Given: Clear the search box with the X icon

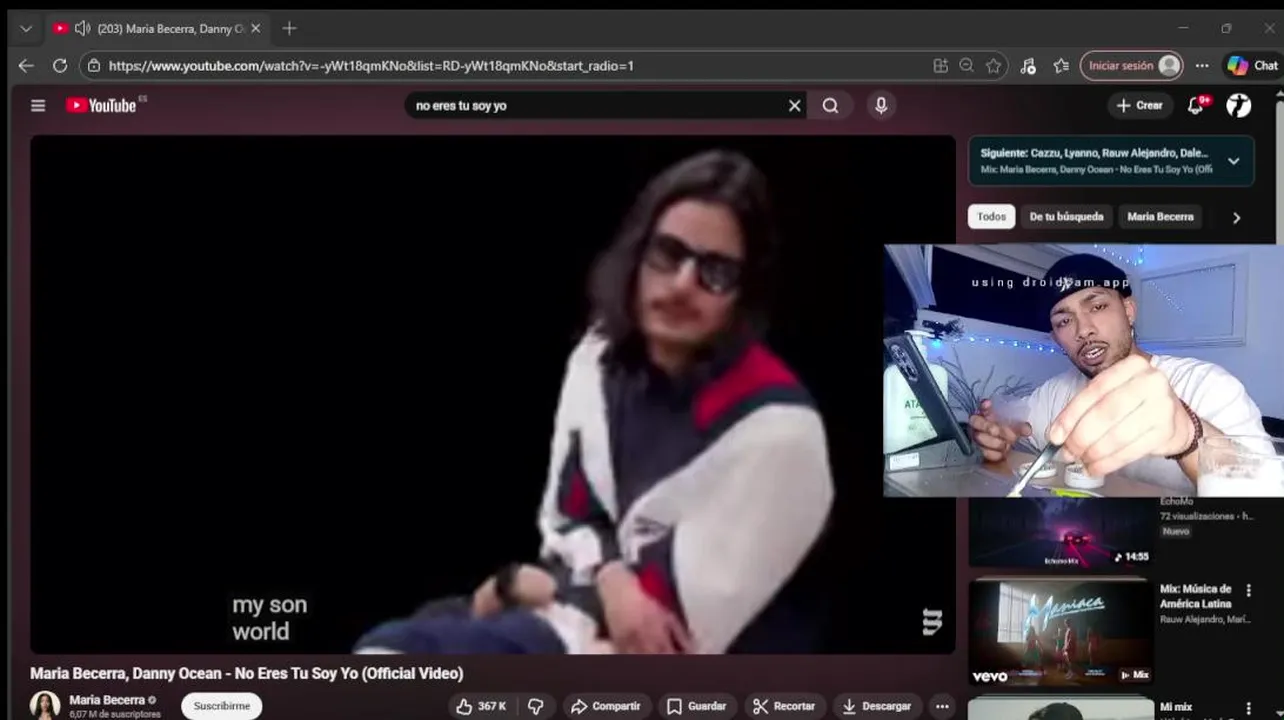Looking at the screenshot, I should click(795, 105).
